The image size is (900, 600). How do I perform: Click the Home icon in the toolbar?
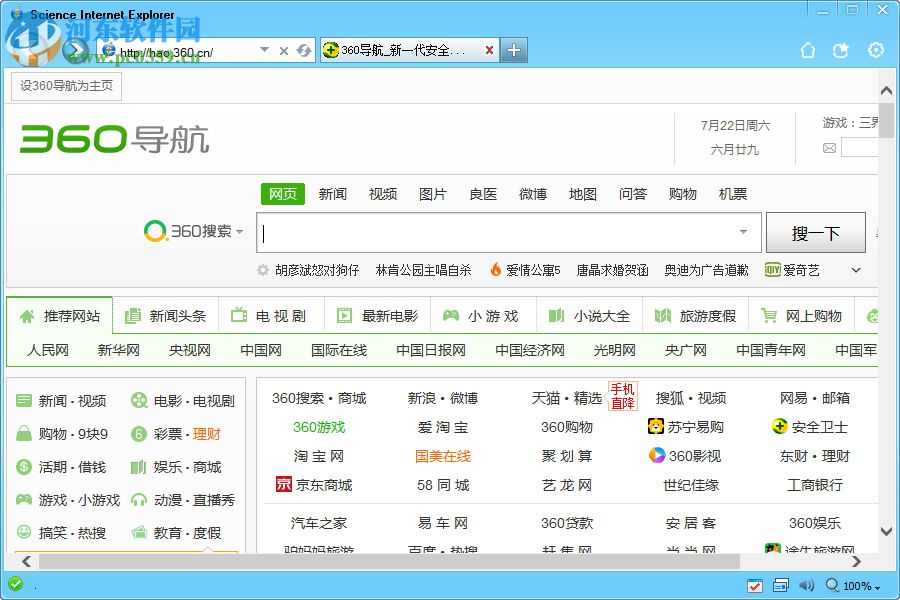[x=808, y=49]
